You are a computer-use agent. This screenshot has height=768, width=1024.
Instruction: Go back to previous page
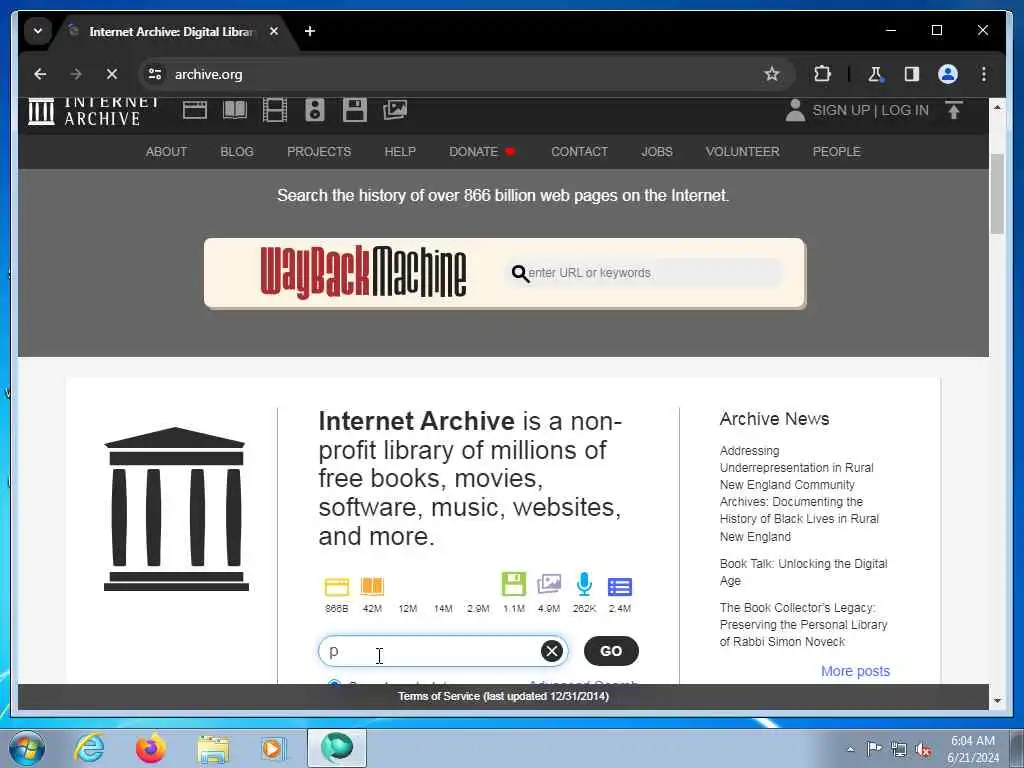pos(40,74)
